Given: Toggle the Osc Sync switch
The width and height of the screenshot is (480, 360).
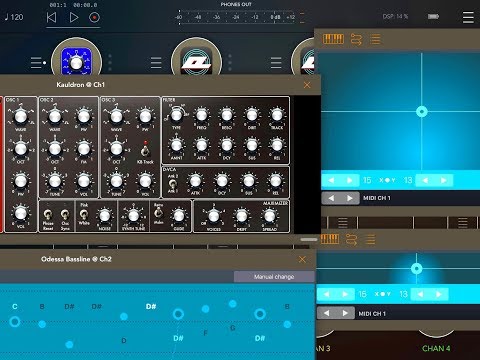Looking at the screenshot, I should coord(65,215).
